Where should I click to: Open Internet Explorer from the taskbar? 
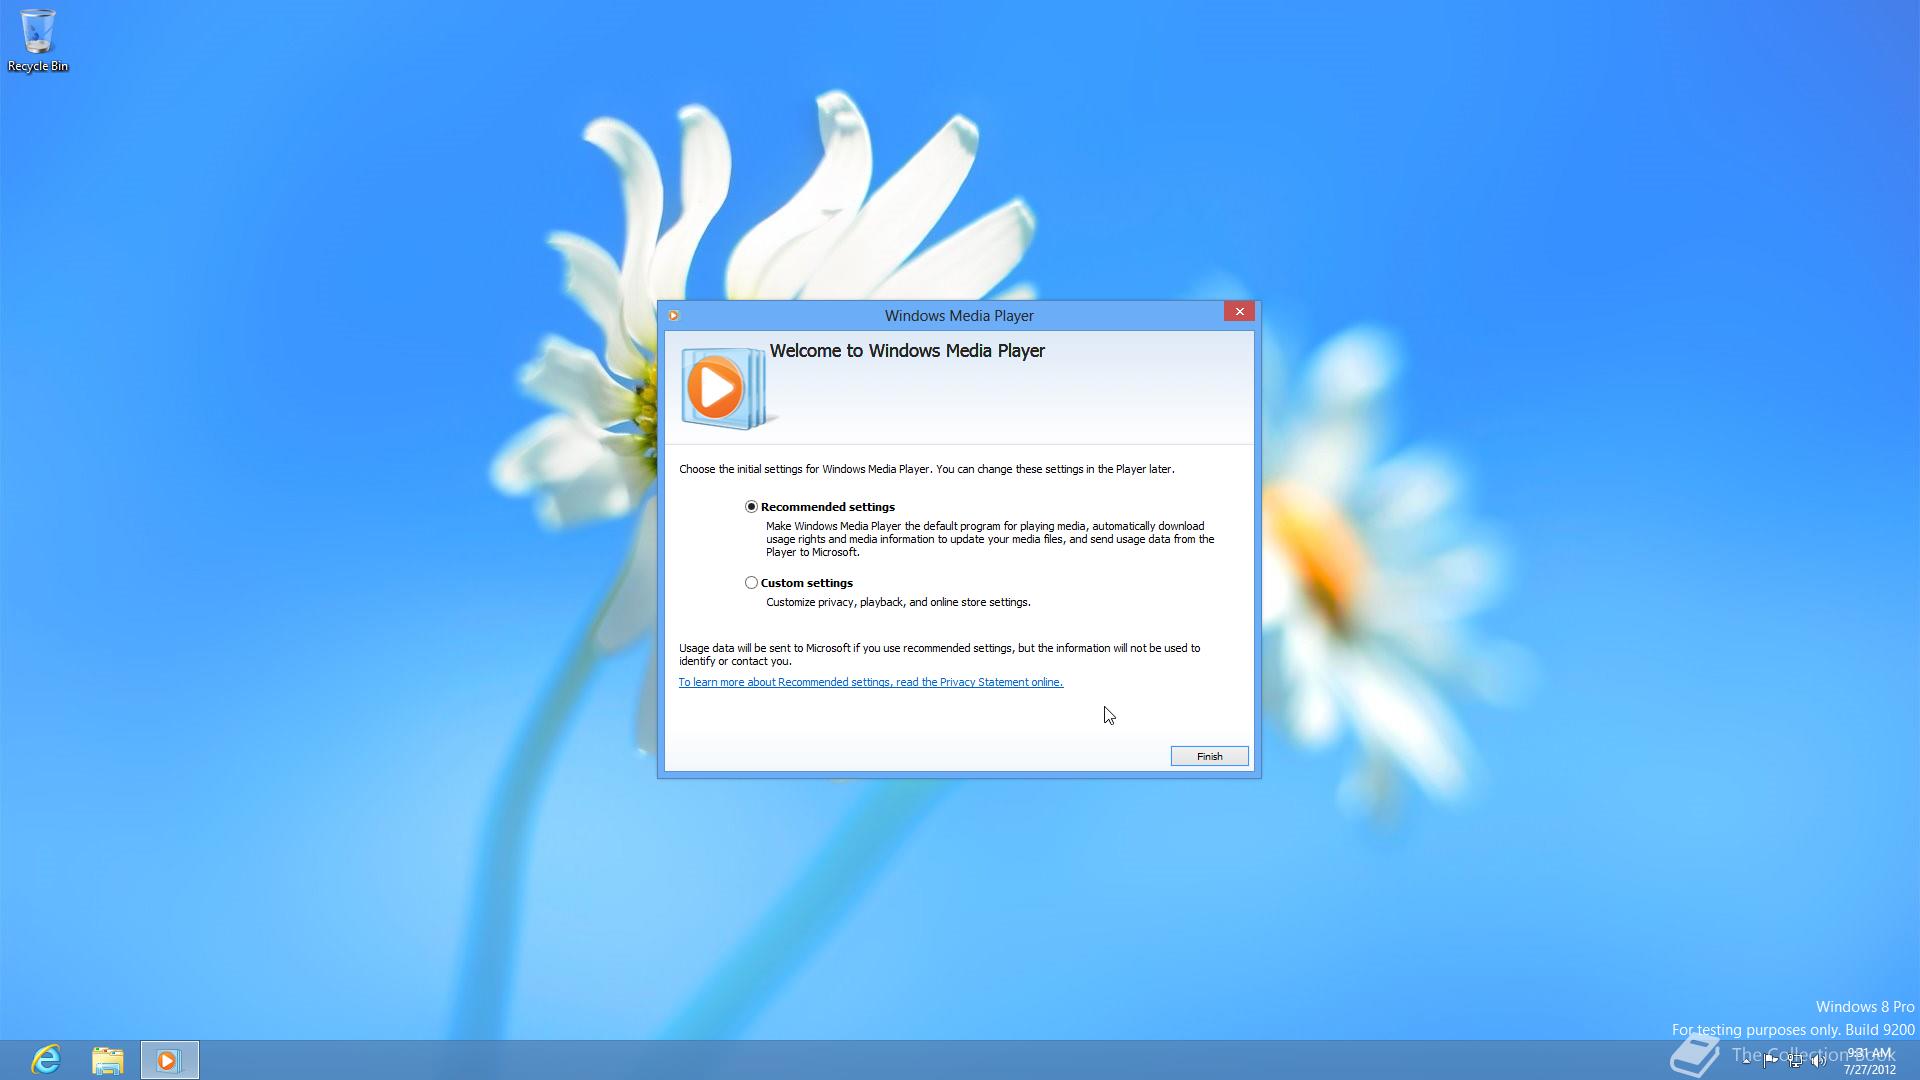(x=45, y=1058)
